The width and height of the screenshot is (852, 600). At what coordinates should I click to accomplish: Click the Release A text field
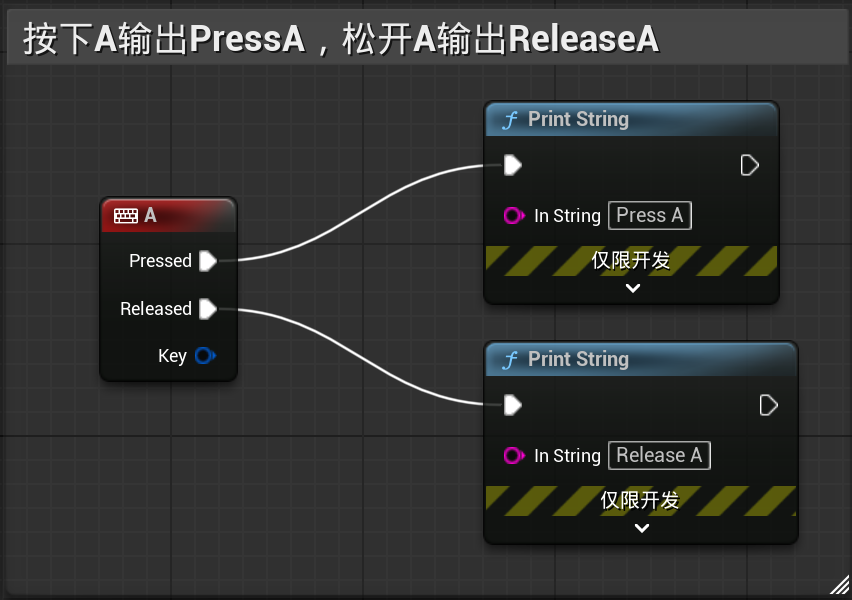[659, 456]
